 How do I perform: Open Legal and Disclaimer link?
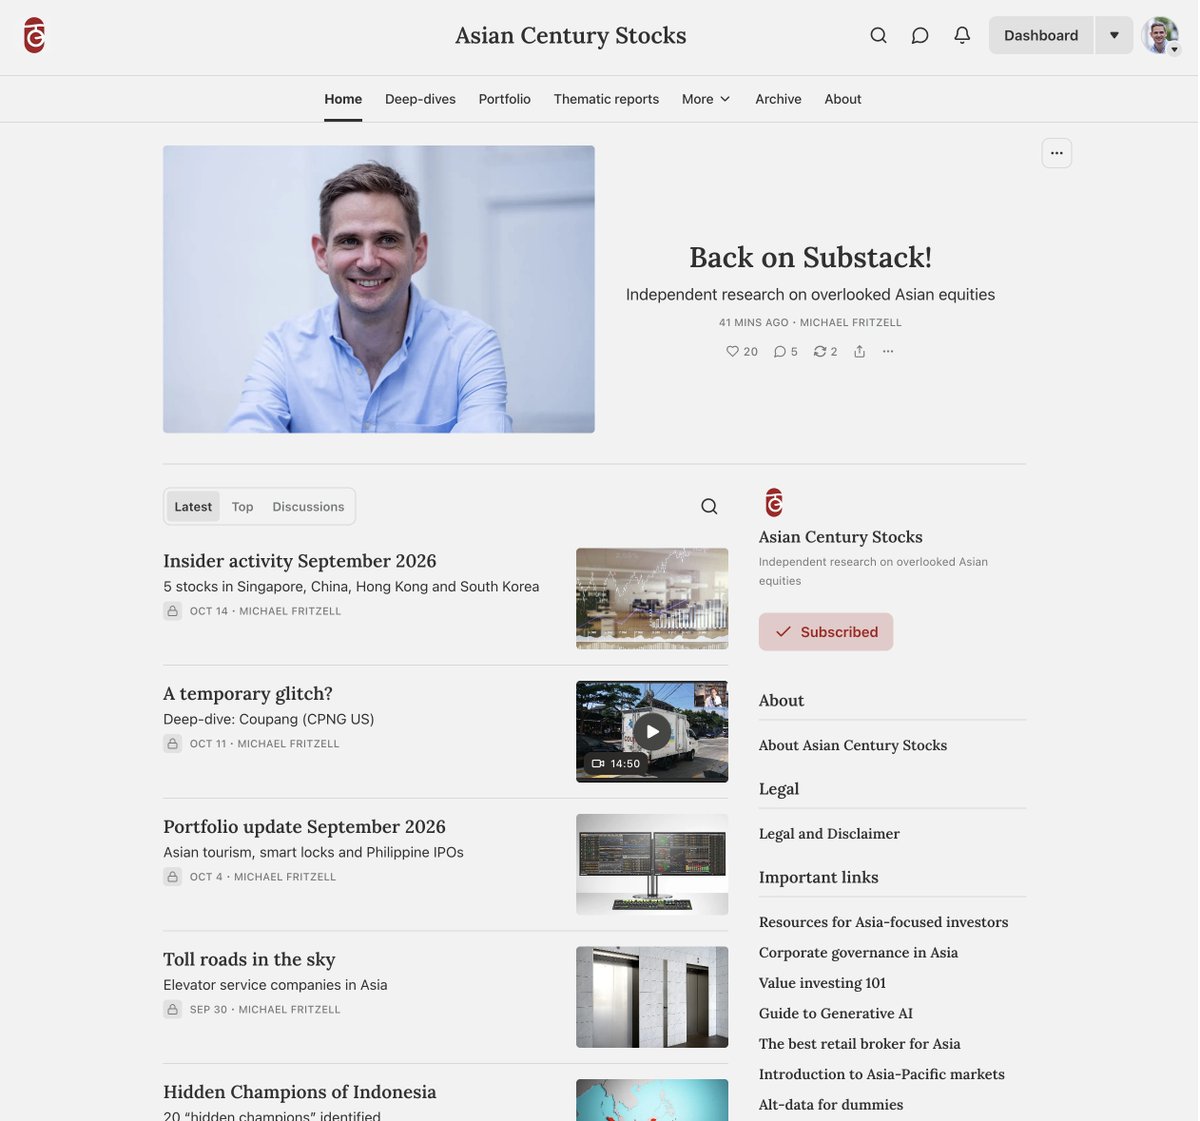coord(829,833)
